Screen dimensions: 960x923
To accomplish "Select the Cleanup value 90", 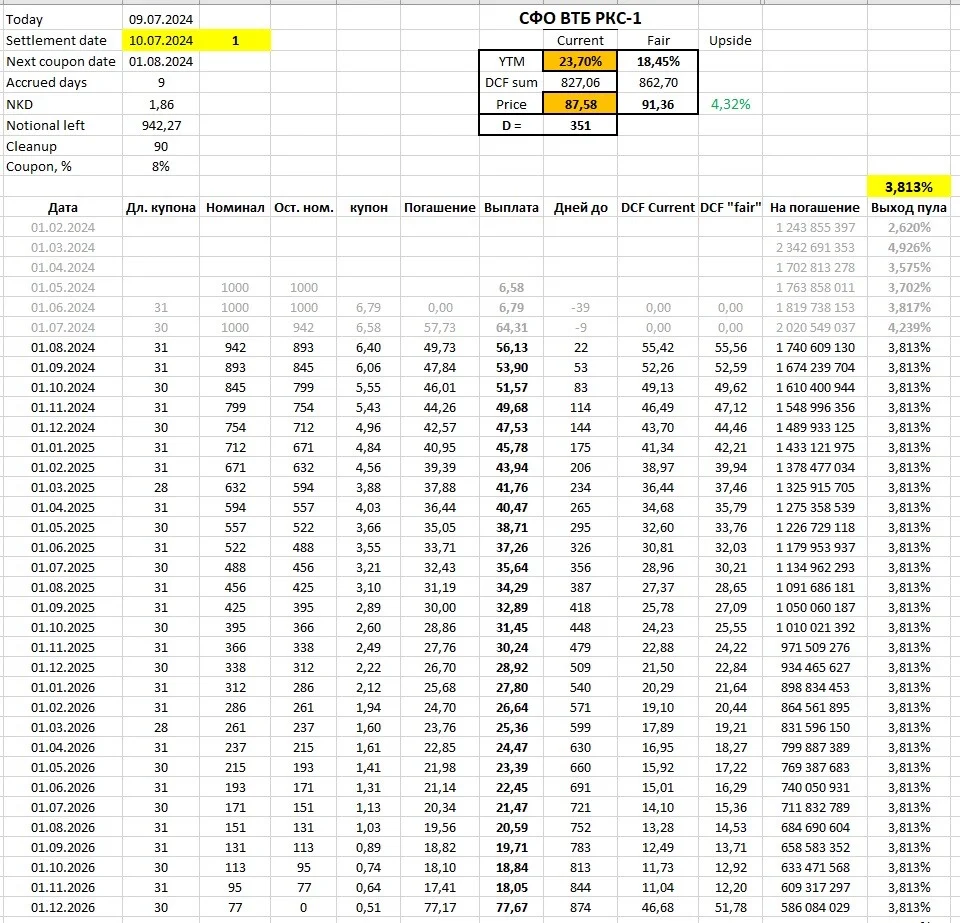I will pos(161,146).
